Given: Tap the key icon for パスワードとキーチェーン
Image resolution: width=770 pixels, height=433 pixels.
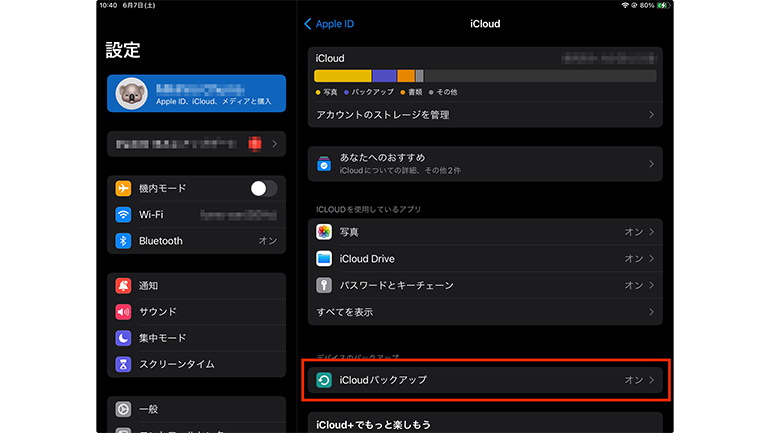Looking at the screenshot, I should pos(324,285).
